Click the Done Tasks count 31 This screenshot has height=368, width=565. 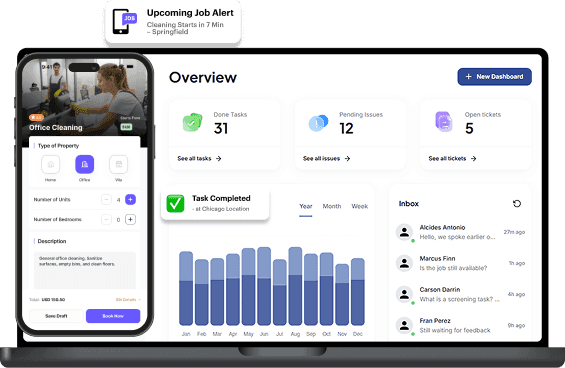[x=221, y=128]
